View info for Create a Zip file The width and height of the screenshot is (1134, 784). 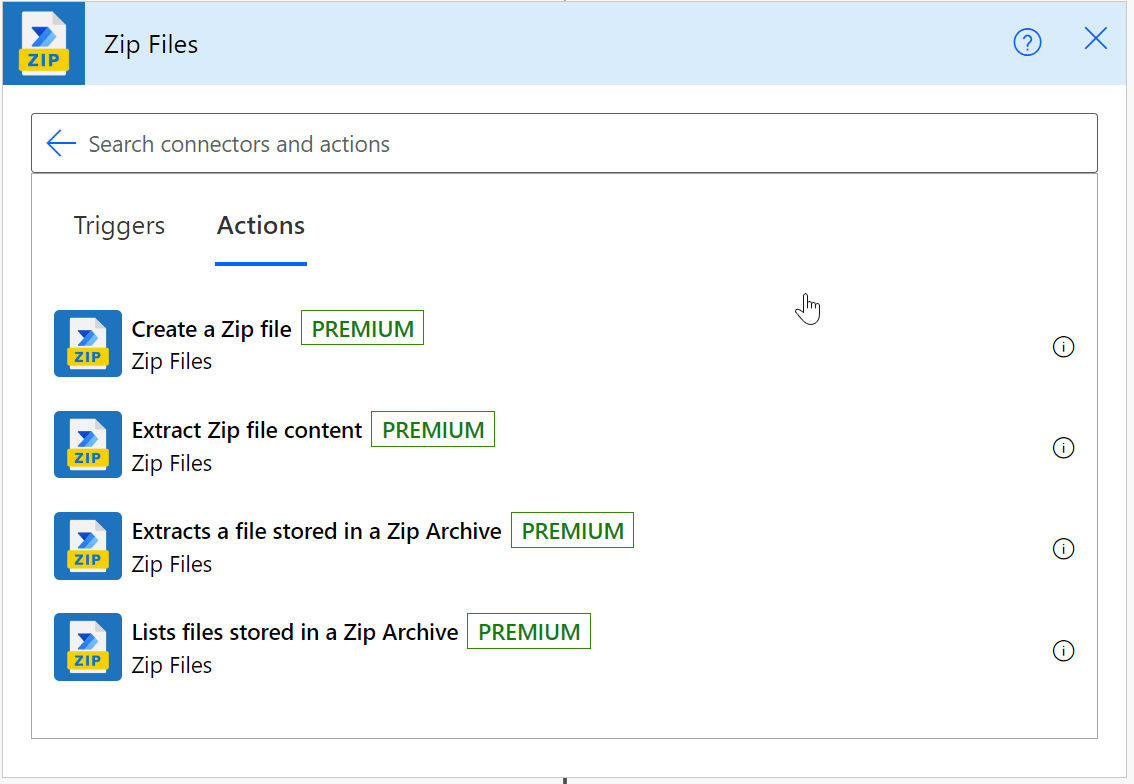point(1064,347)
